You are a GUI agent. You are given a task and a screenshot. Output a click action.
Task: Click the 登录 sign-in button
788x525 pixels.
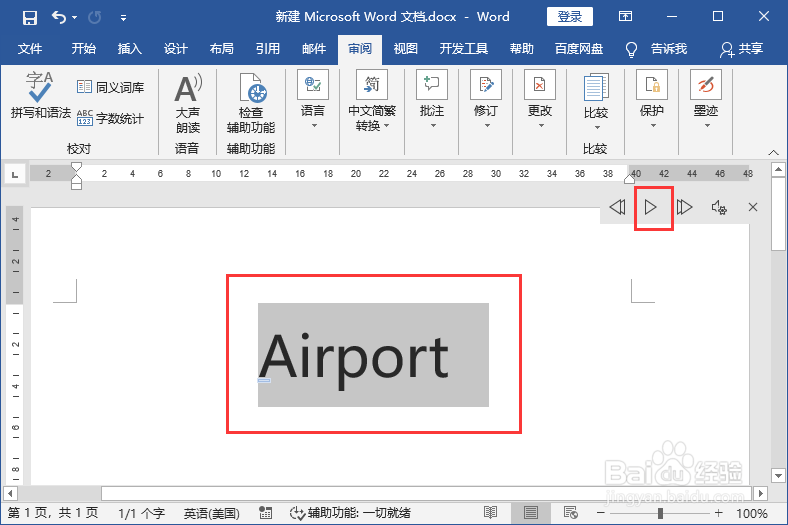coord(569,17)
